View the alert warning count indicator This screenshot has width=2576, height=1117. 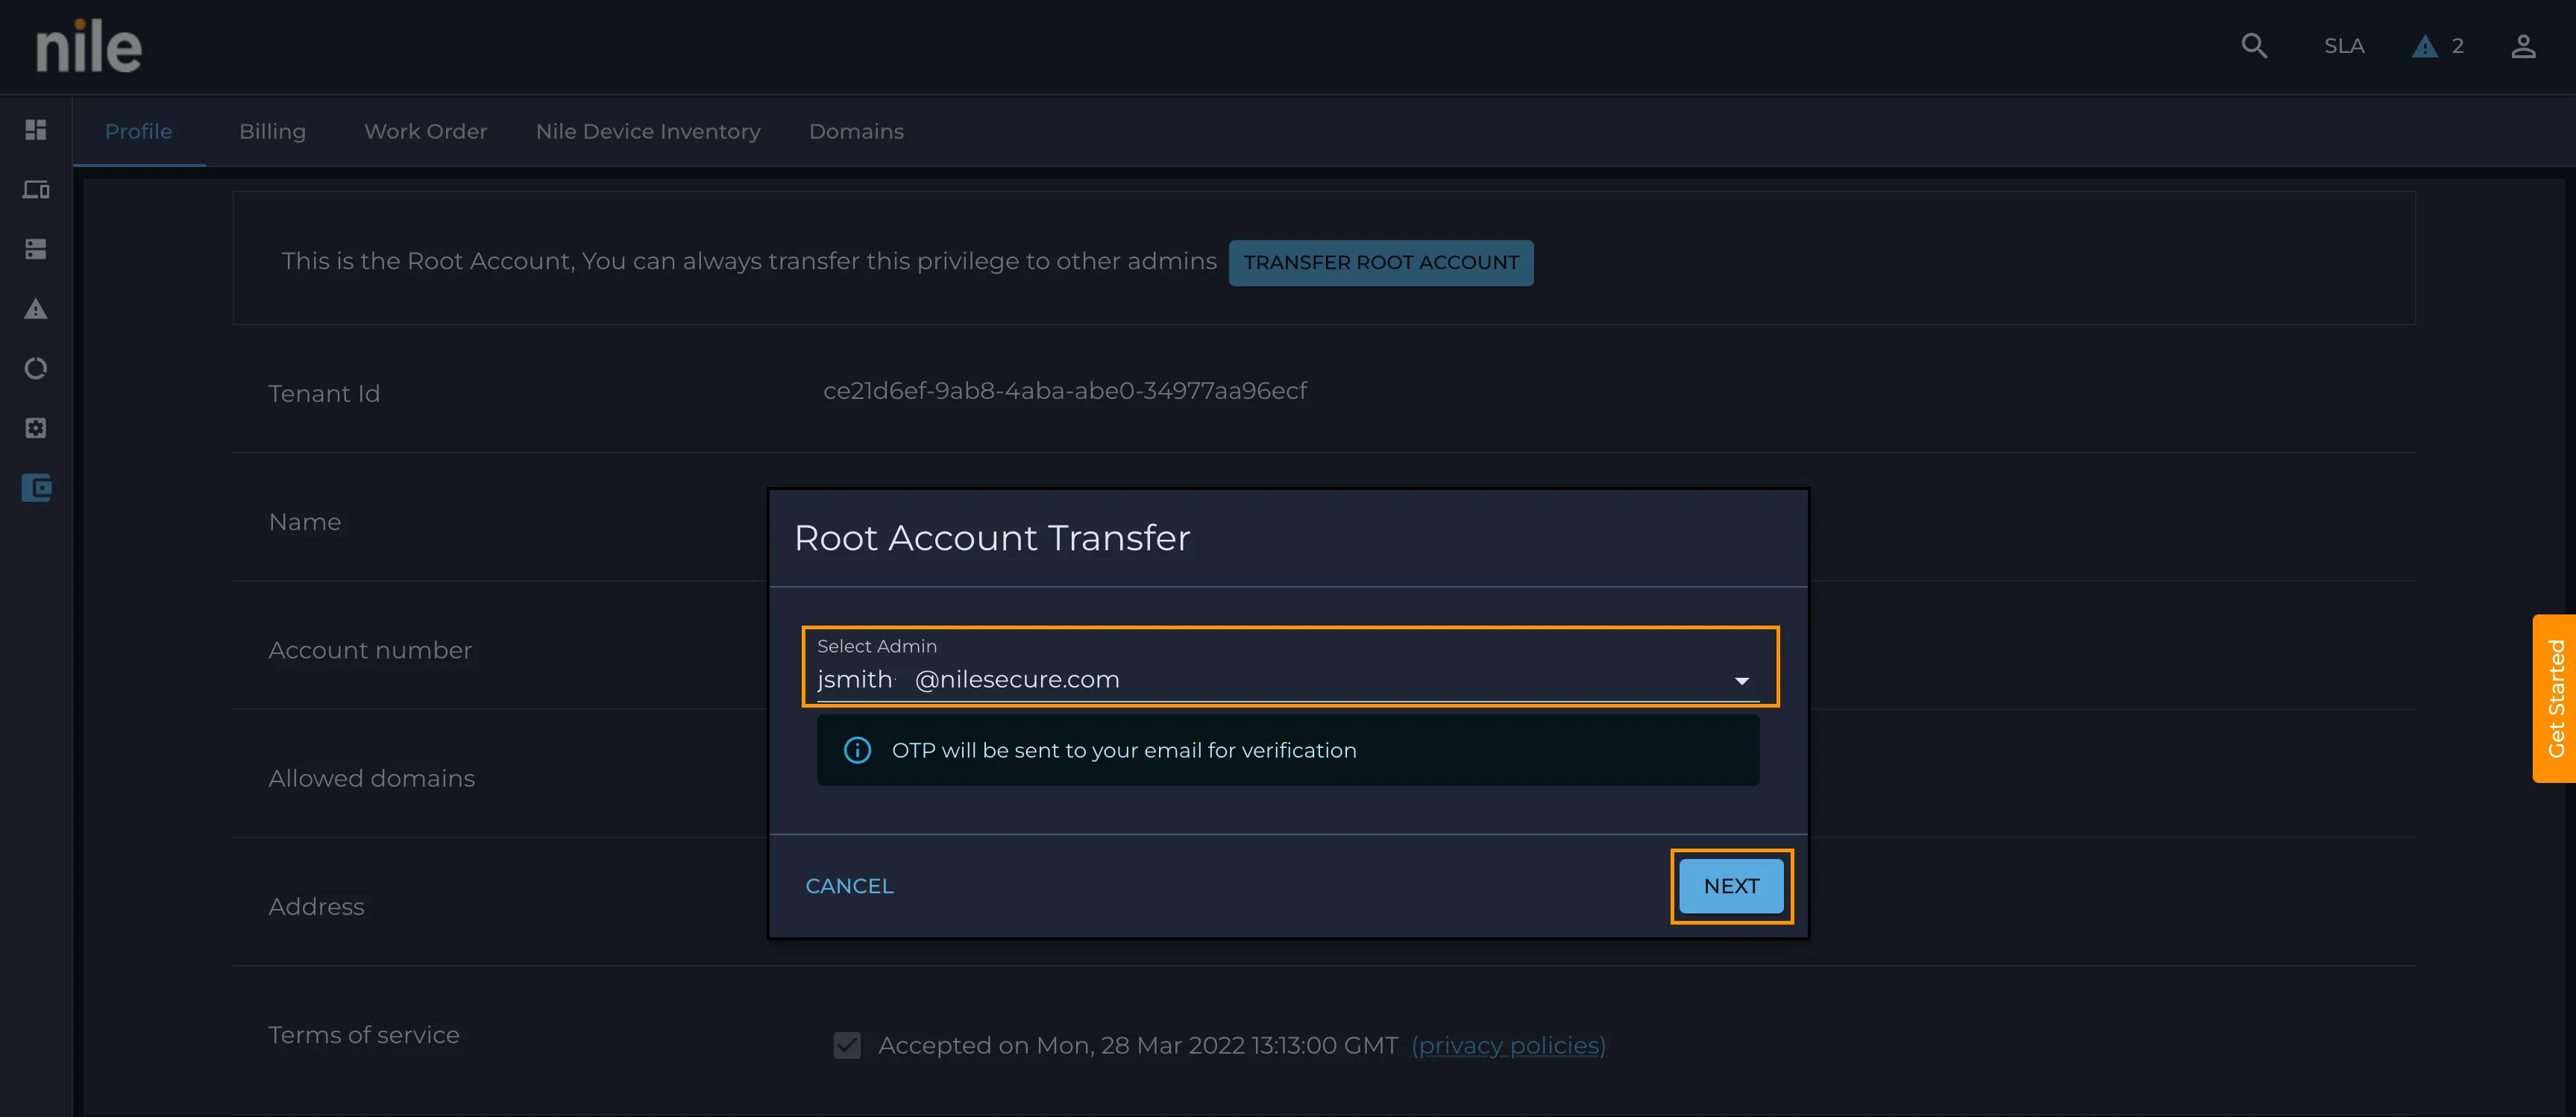(2438, 46)
